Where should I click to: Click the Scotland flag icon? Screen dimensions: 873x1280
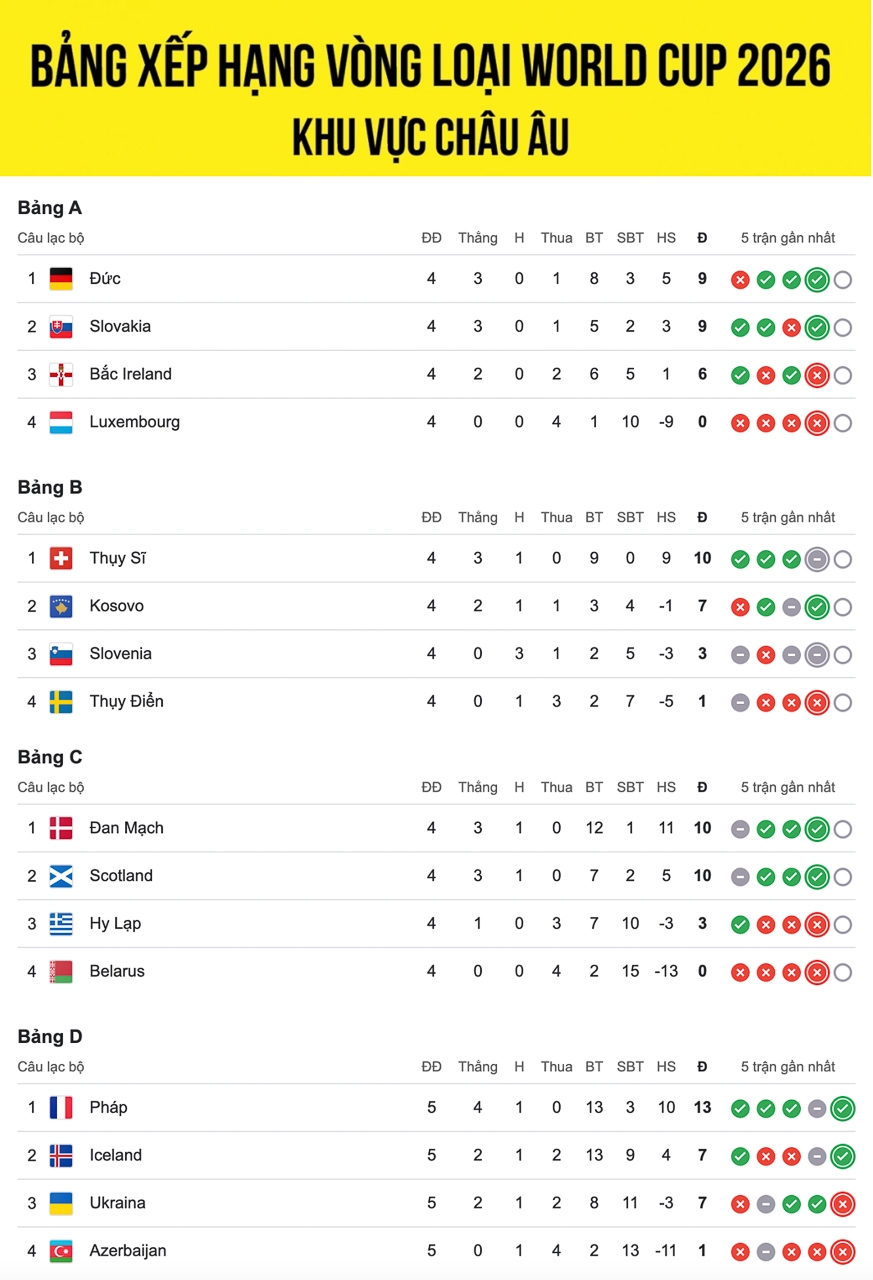(x=61, y=876)
